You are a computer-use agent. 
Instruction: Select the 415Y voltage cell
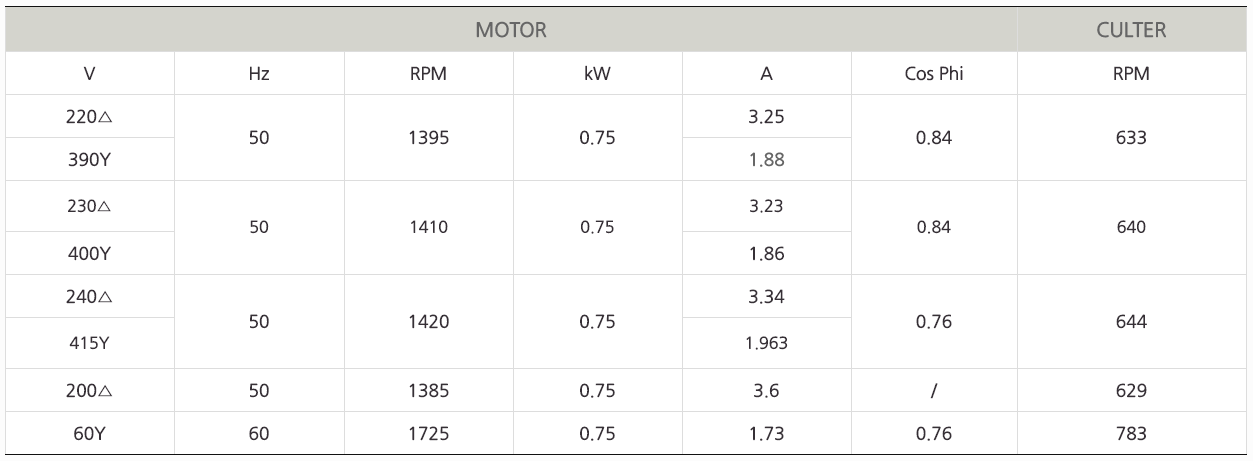[x=90, y=344]
